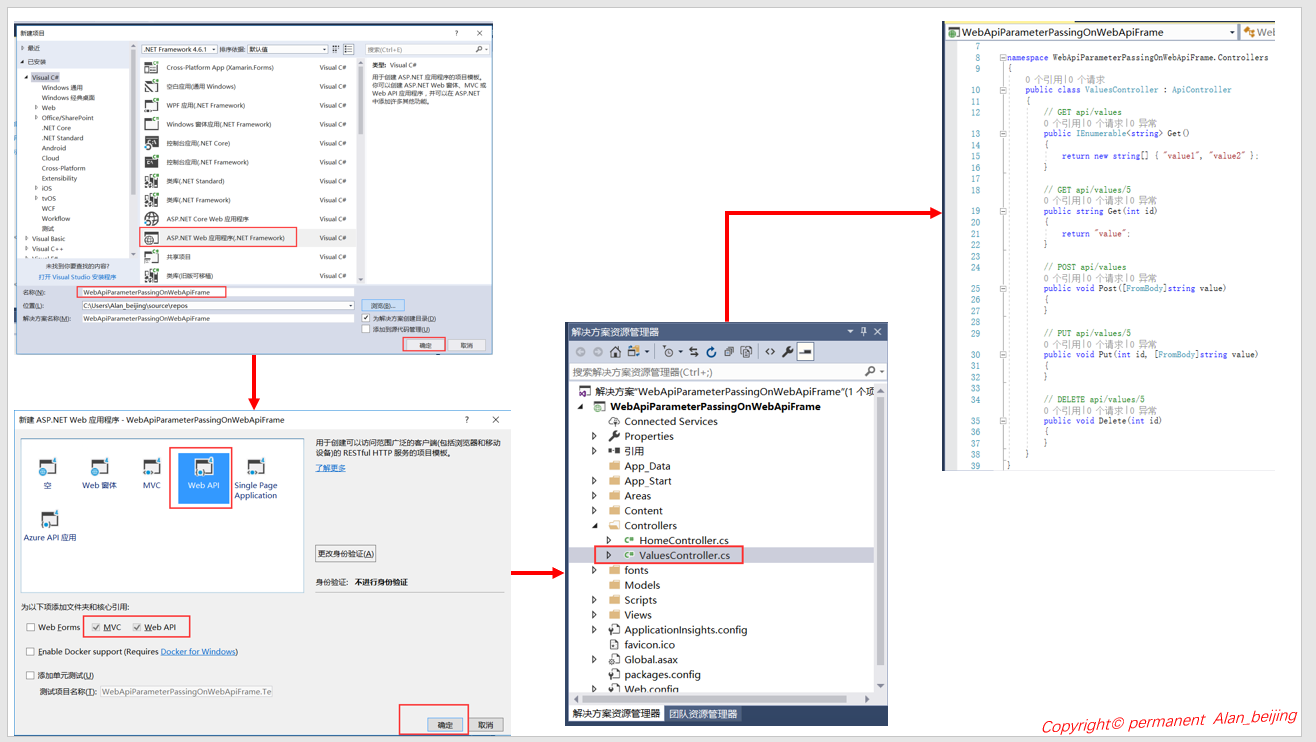This screenshot has height=742, width=1316.
Task: Toggle the Web API reference checkbox
Action: click(x=137, y=628)
